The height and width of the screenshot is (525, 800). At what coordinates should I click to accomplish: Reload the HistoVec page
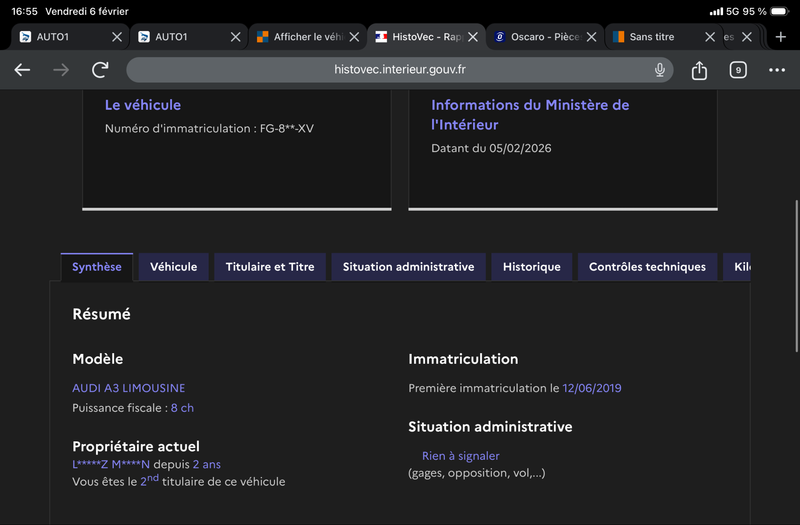[x=100, y=70]
